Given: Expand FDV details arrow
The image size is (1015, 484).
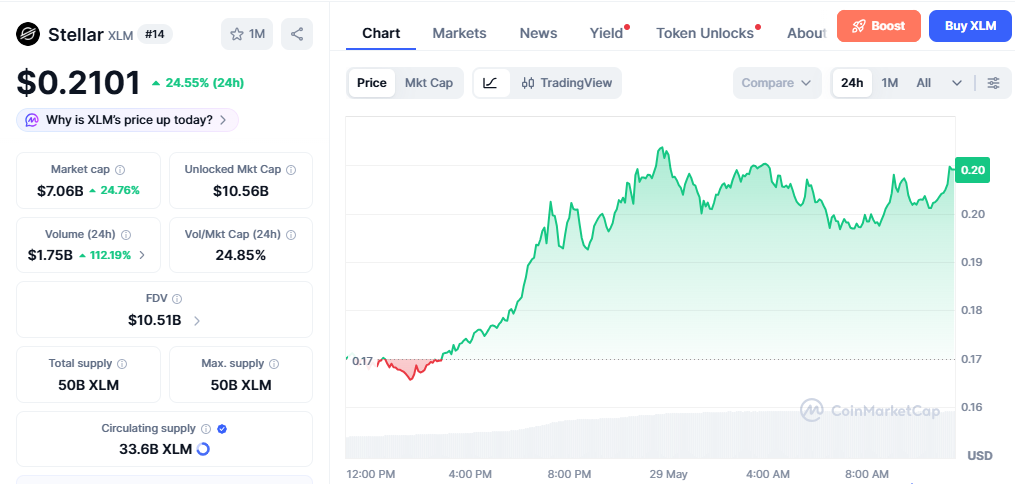Looking at the screenshot, I should pyautogui.click(x=197, y=320).
